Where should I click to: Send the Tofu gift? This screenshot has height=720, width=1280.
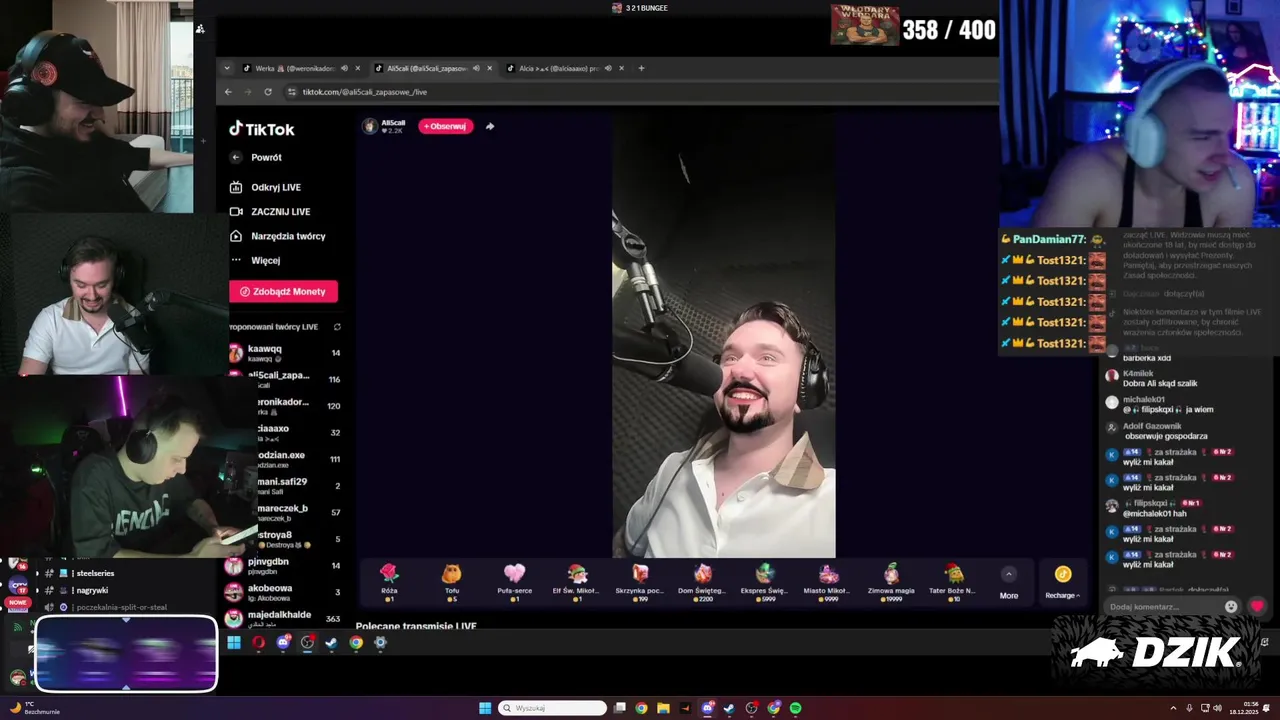[x=452, y=580]
